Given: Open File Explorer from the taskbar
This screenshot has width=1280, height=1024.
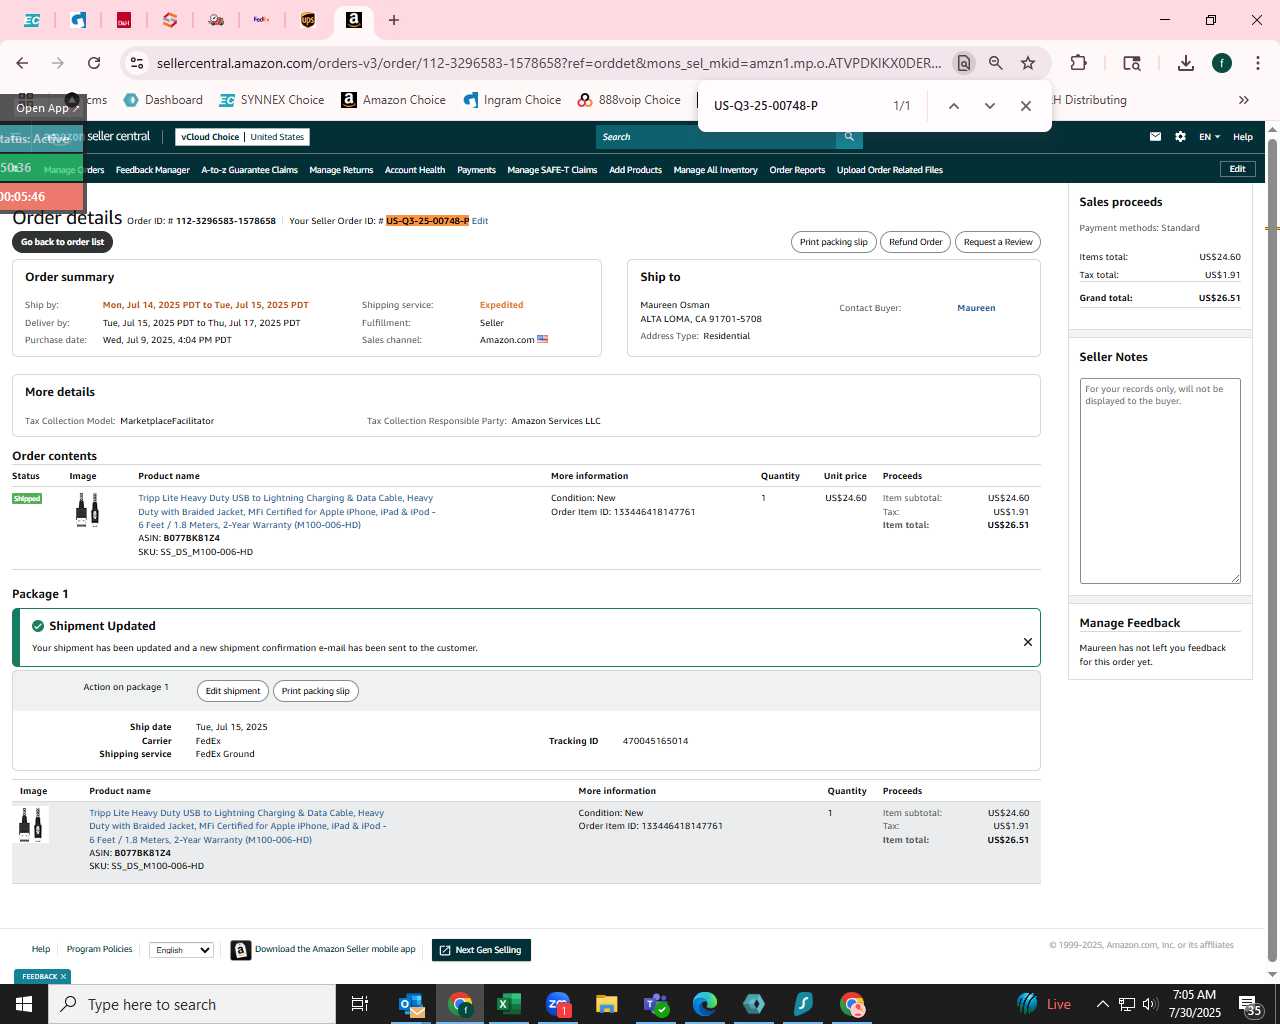Looking at the screenshot, I should pos(607,1004).
